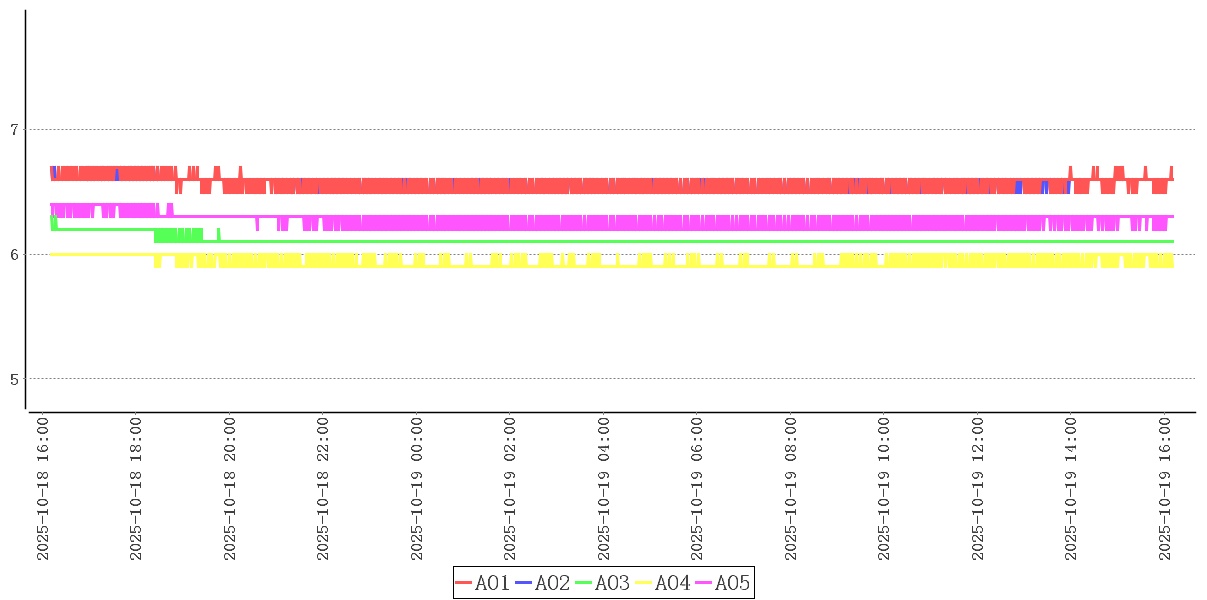1207x600 pixels.
Task: Click the blue A02 legend color marker
Action: (523, 583)
